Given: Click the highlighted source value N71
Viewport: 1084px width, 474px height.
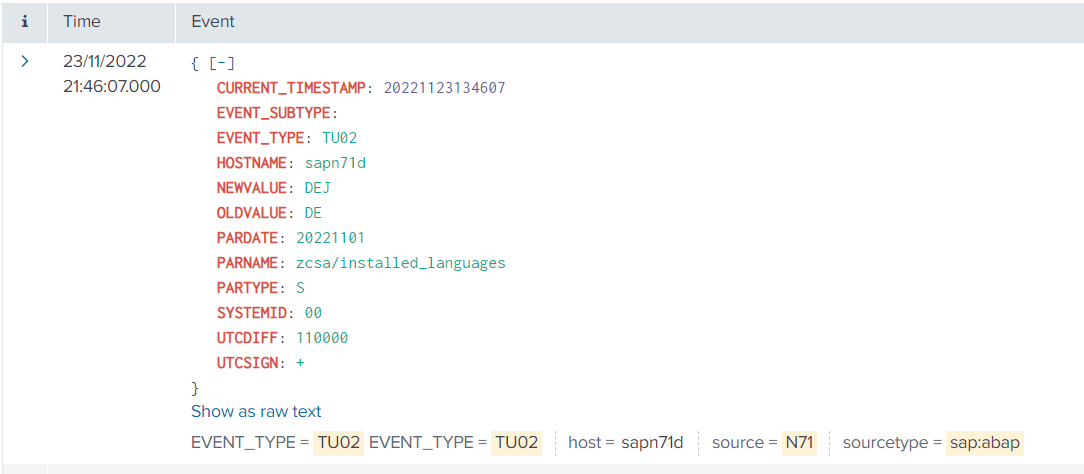Looking at the screenshot, I should pyautogui.click(x=798, y=442).
